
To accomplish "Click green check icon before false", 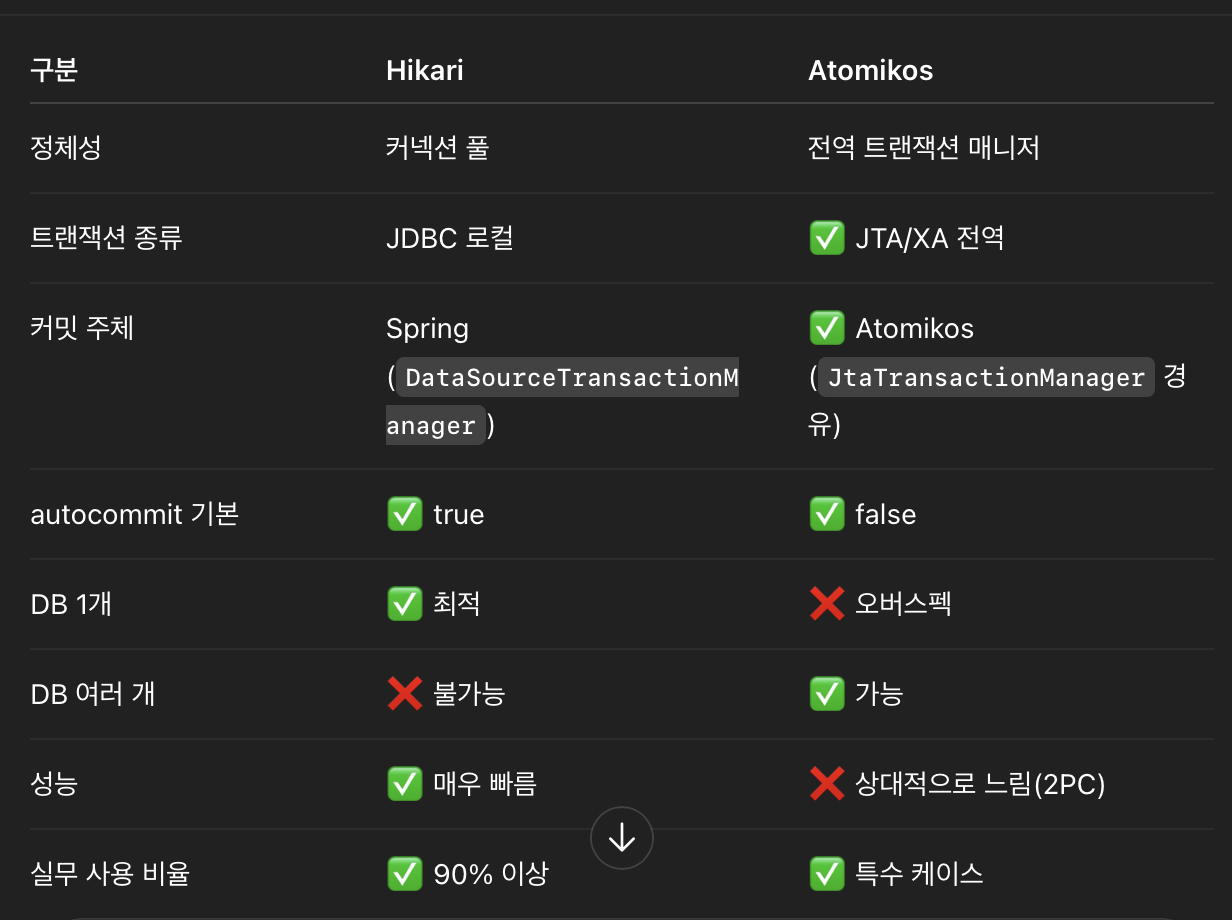I will (827, 514).
